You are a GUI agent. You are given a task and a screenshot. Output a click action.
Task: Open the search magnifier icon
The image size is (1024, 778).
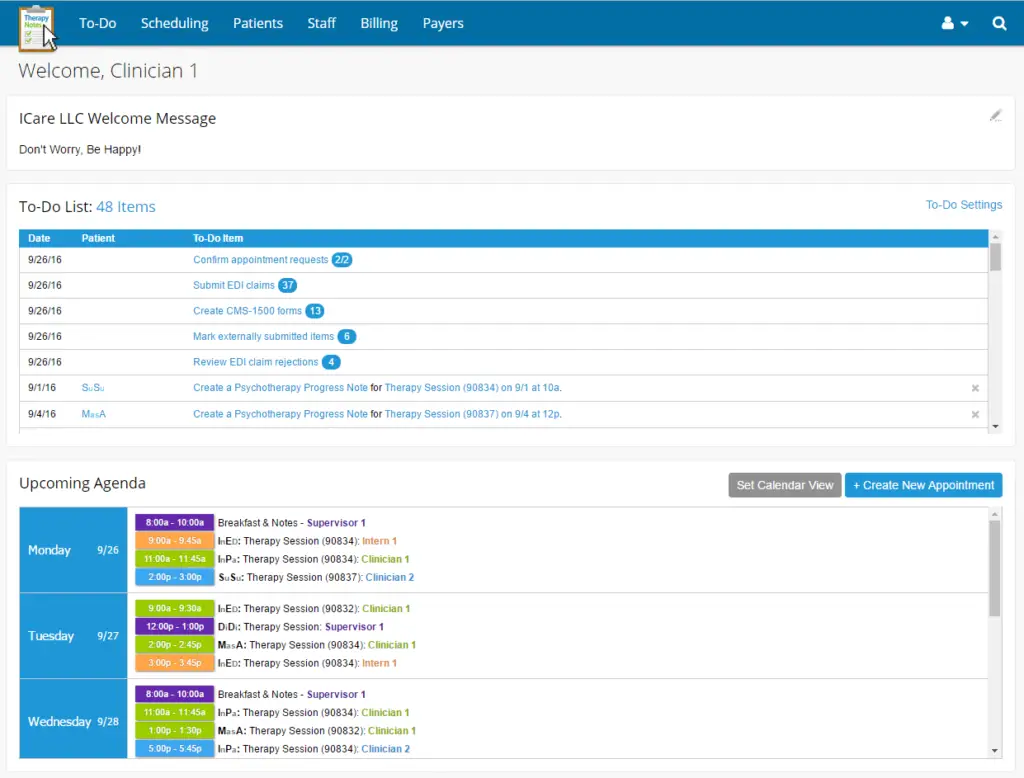point(999,23)
